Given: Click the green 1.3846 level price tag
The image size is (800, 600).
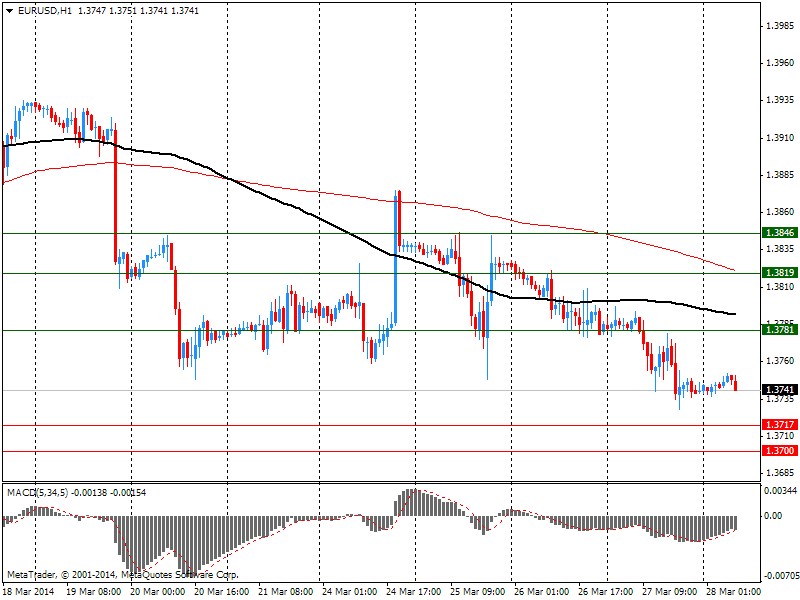Looking at the screenshot, I should [x=780, y=233].
